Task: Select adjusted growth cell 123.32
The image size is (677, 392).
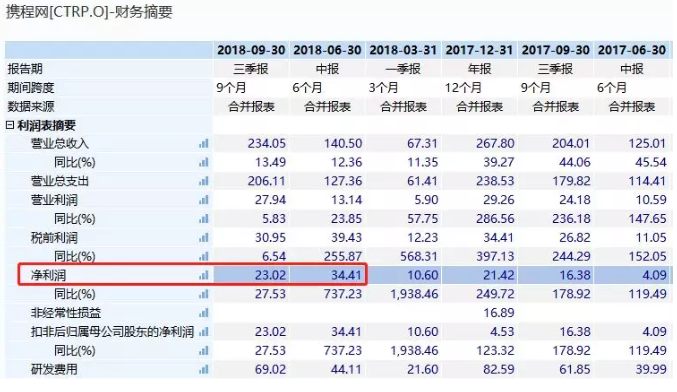Action: tap(495, 351)
